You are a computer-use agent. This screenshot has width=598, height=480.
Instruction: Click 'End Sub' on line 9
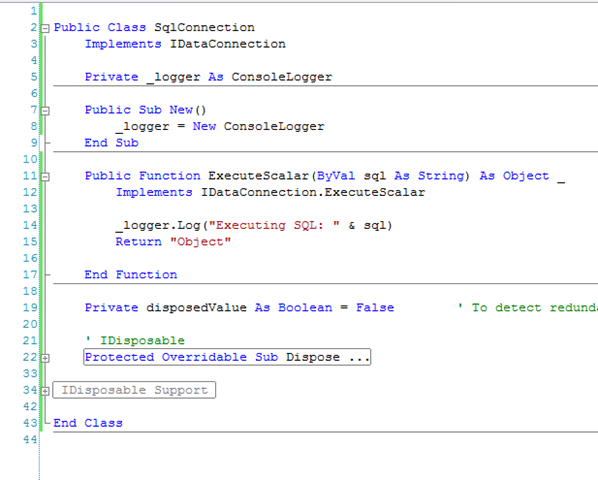click(111, 143)
